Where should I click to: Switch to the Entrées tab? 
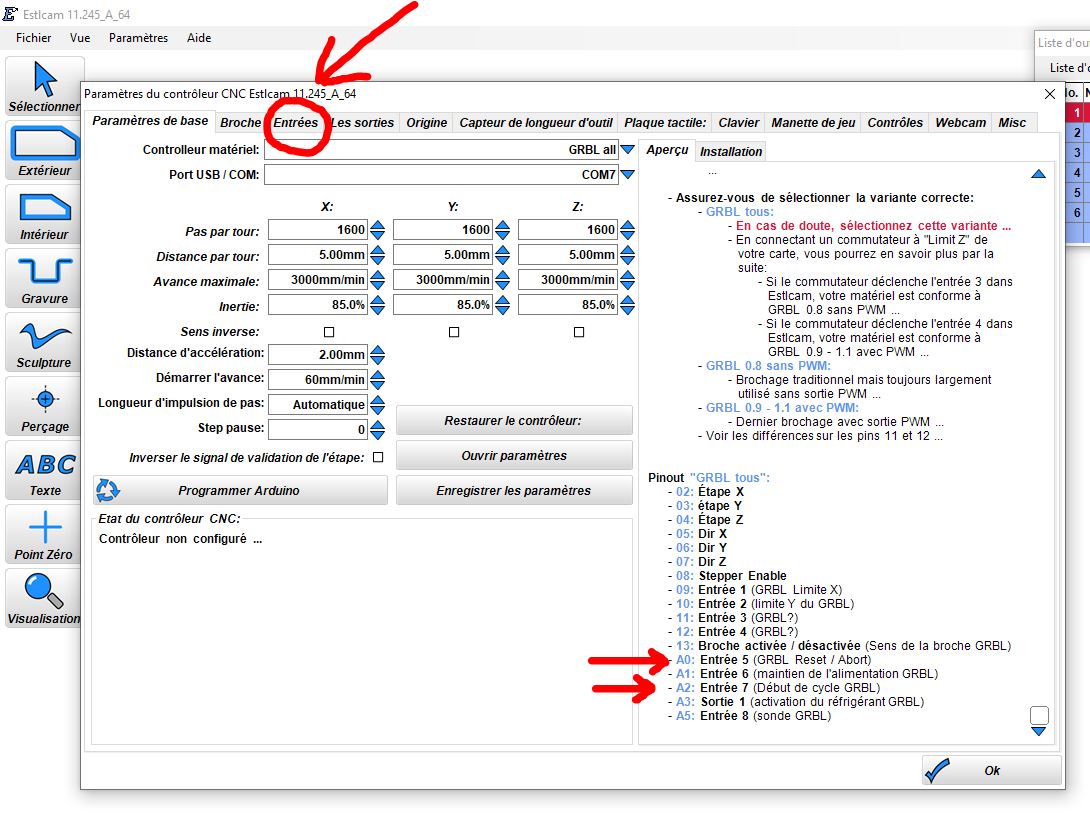point(295,122)
